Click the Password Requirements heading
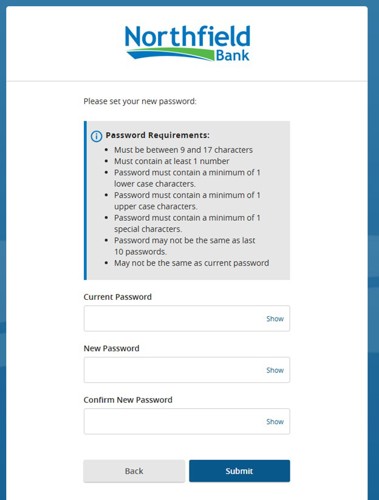 tap(157, 135)
